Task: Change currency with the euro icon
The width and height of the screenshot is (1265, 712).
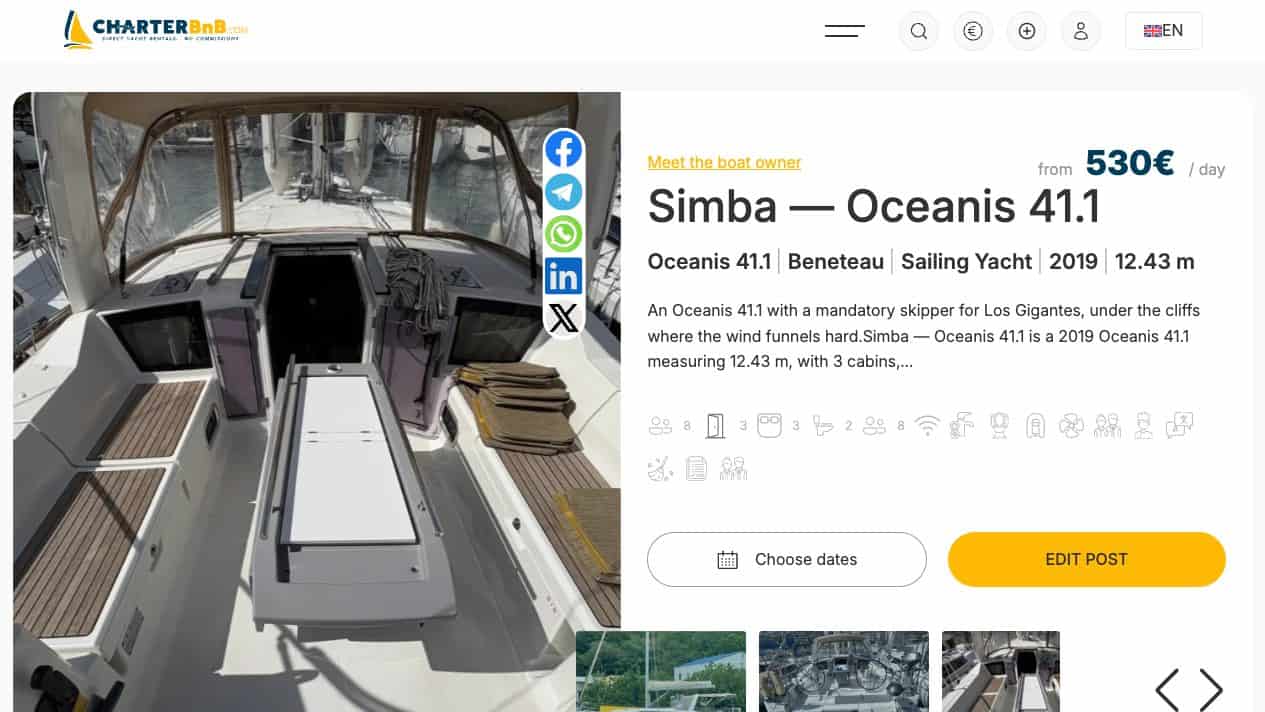Action: pos(973,31)
